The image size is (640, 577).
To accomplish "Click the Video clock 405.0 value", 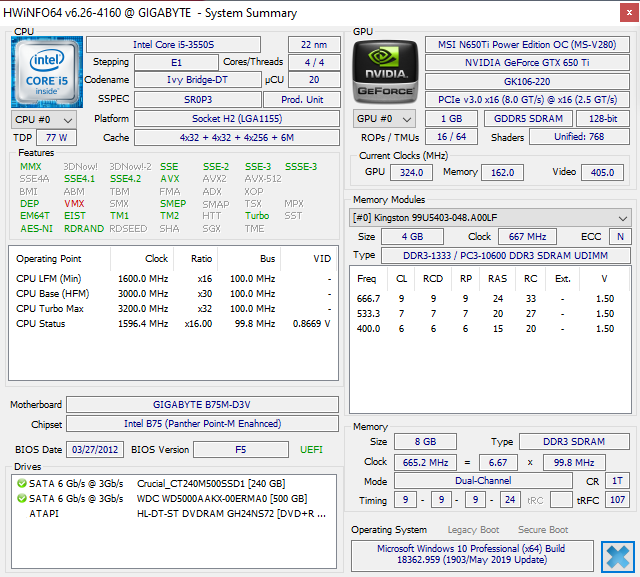I will coord(602,173).
